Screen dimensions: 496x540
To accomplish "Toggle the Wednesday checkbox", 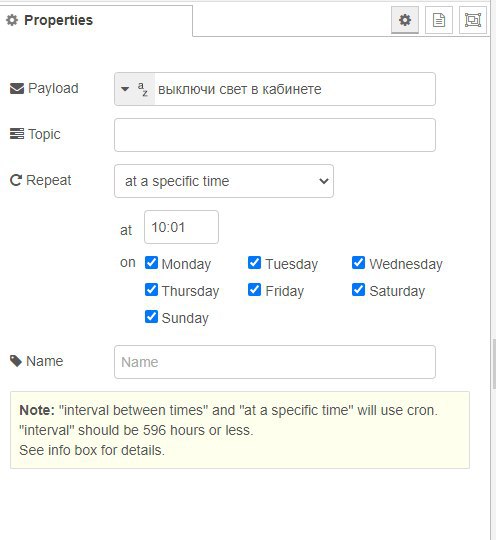I will [x=358, y=263].
